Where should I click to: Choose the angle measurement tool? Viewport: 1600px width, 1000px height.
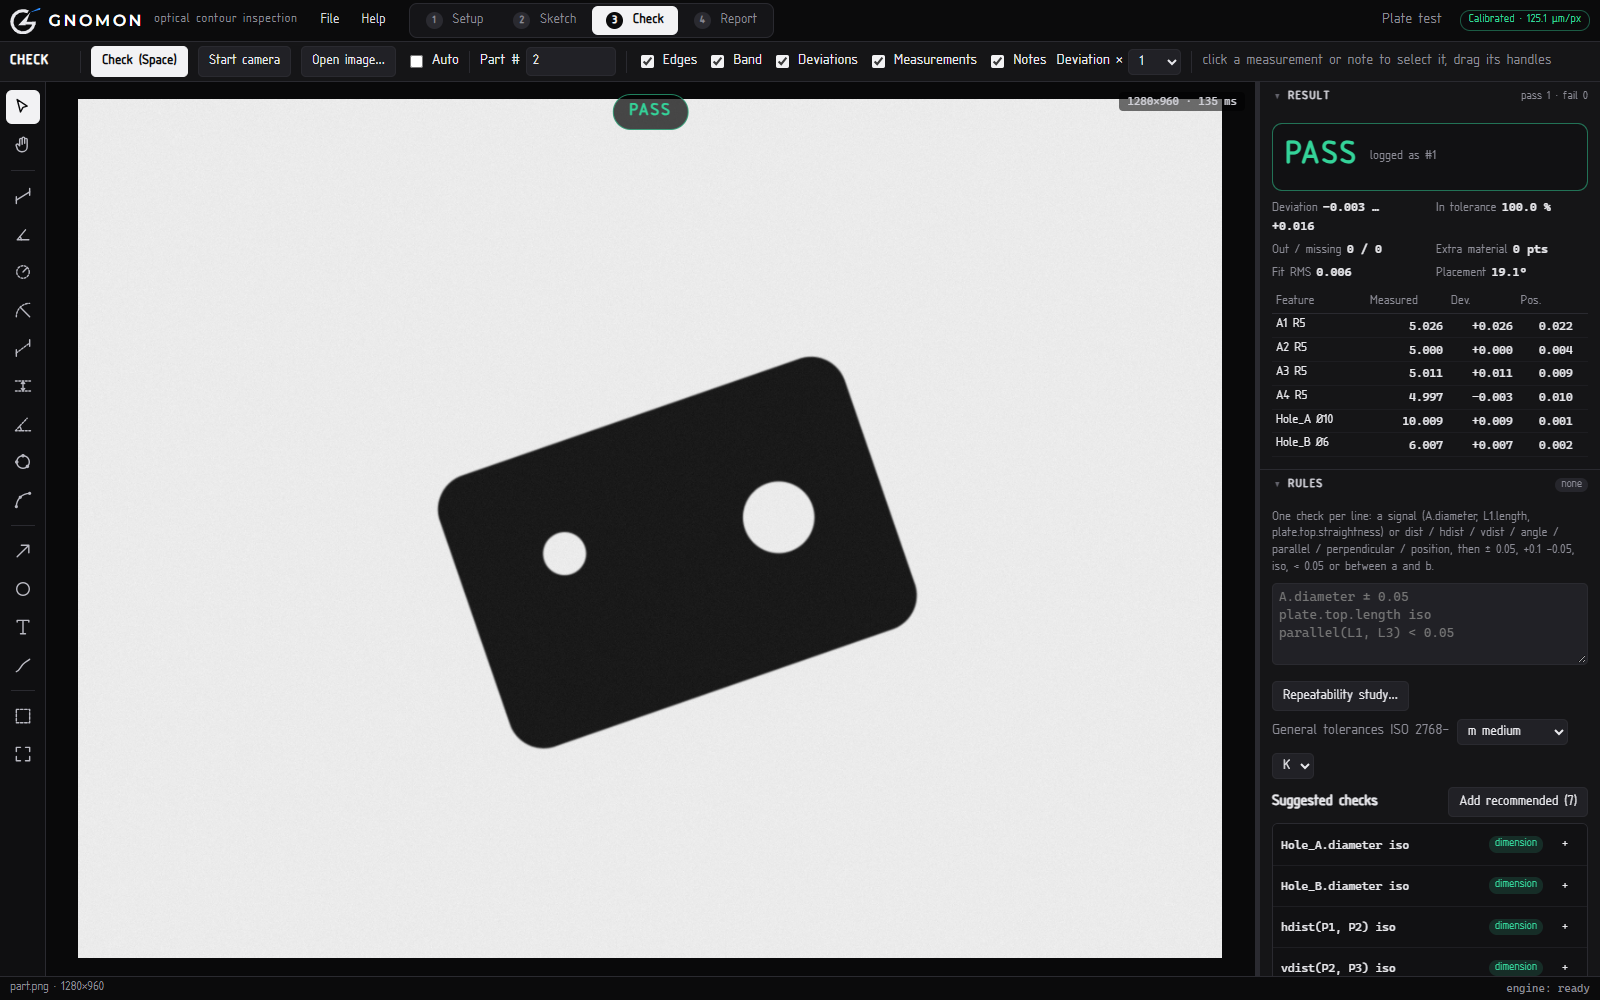tap(23, 234)
